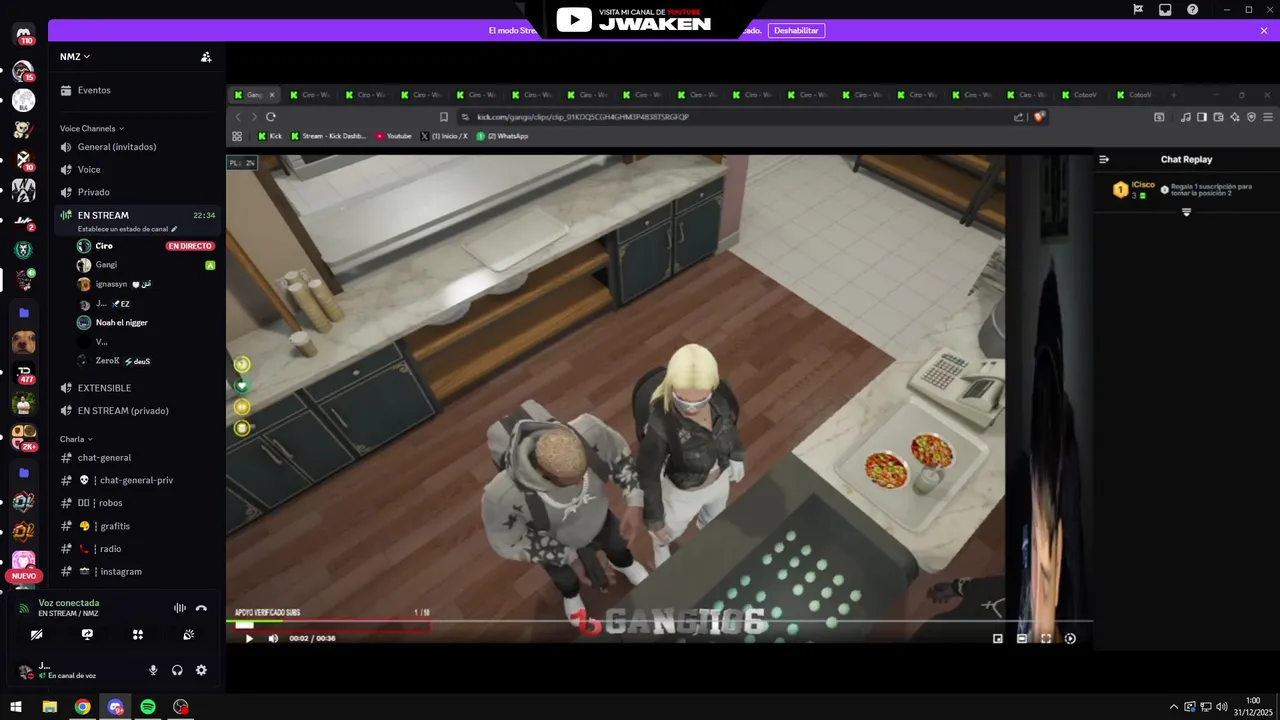Open Discord help question mark icon

tap(1192, 10)
